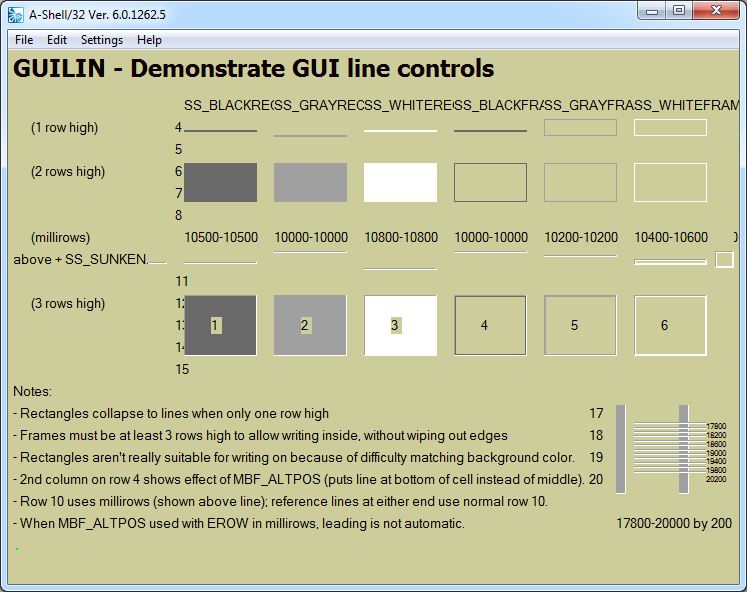Maximize the A-Shell window
This screenshot has width=747, height=592.
tap(679, 11)
